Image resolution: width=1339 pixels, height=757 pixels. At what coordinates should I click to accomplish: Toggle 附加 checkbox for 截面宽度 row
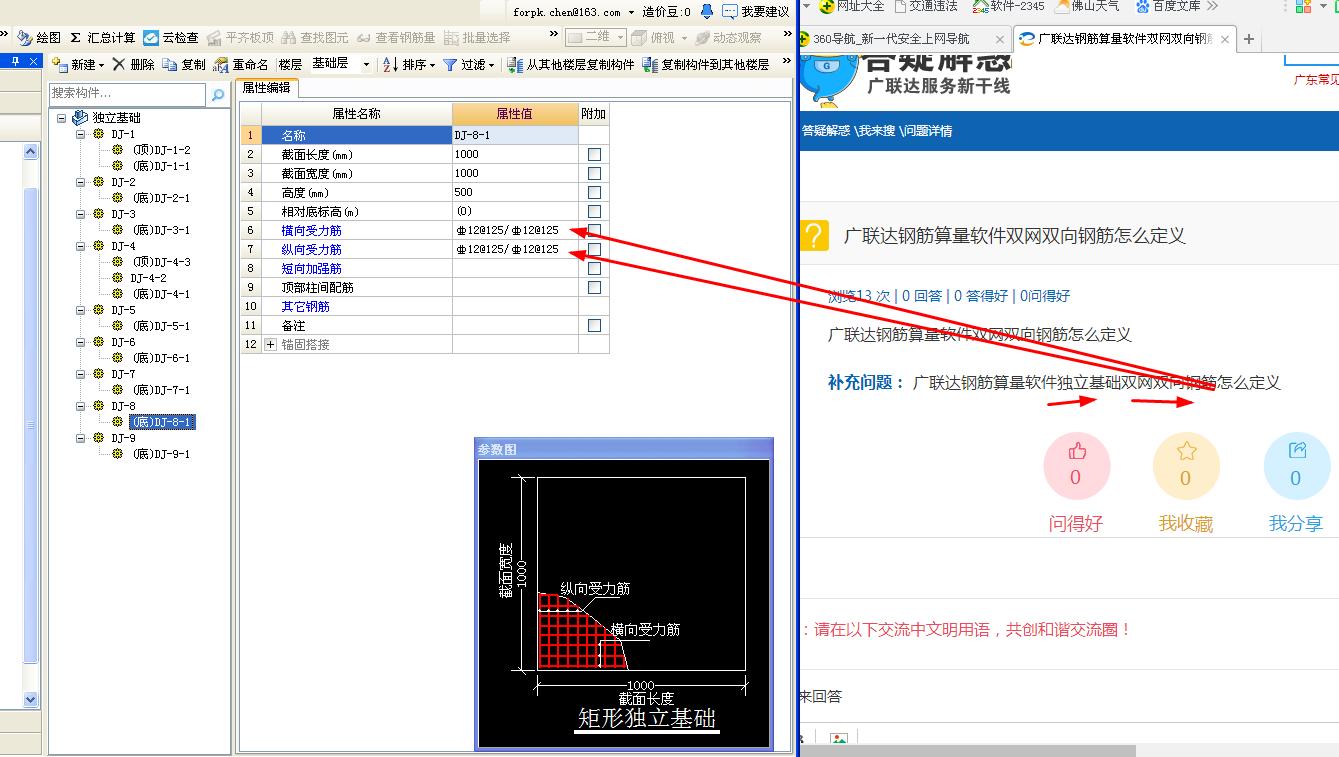click(594, 173)
